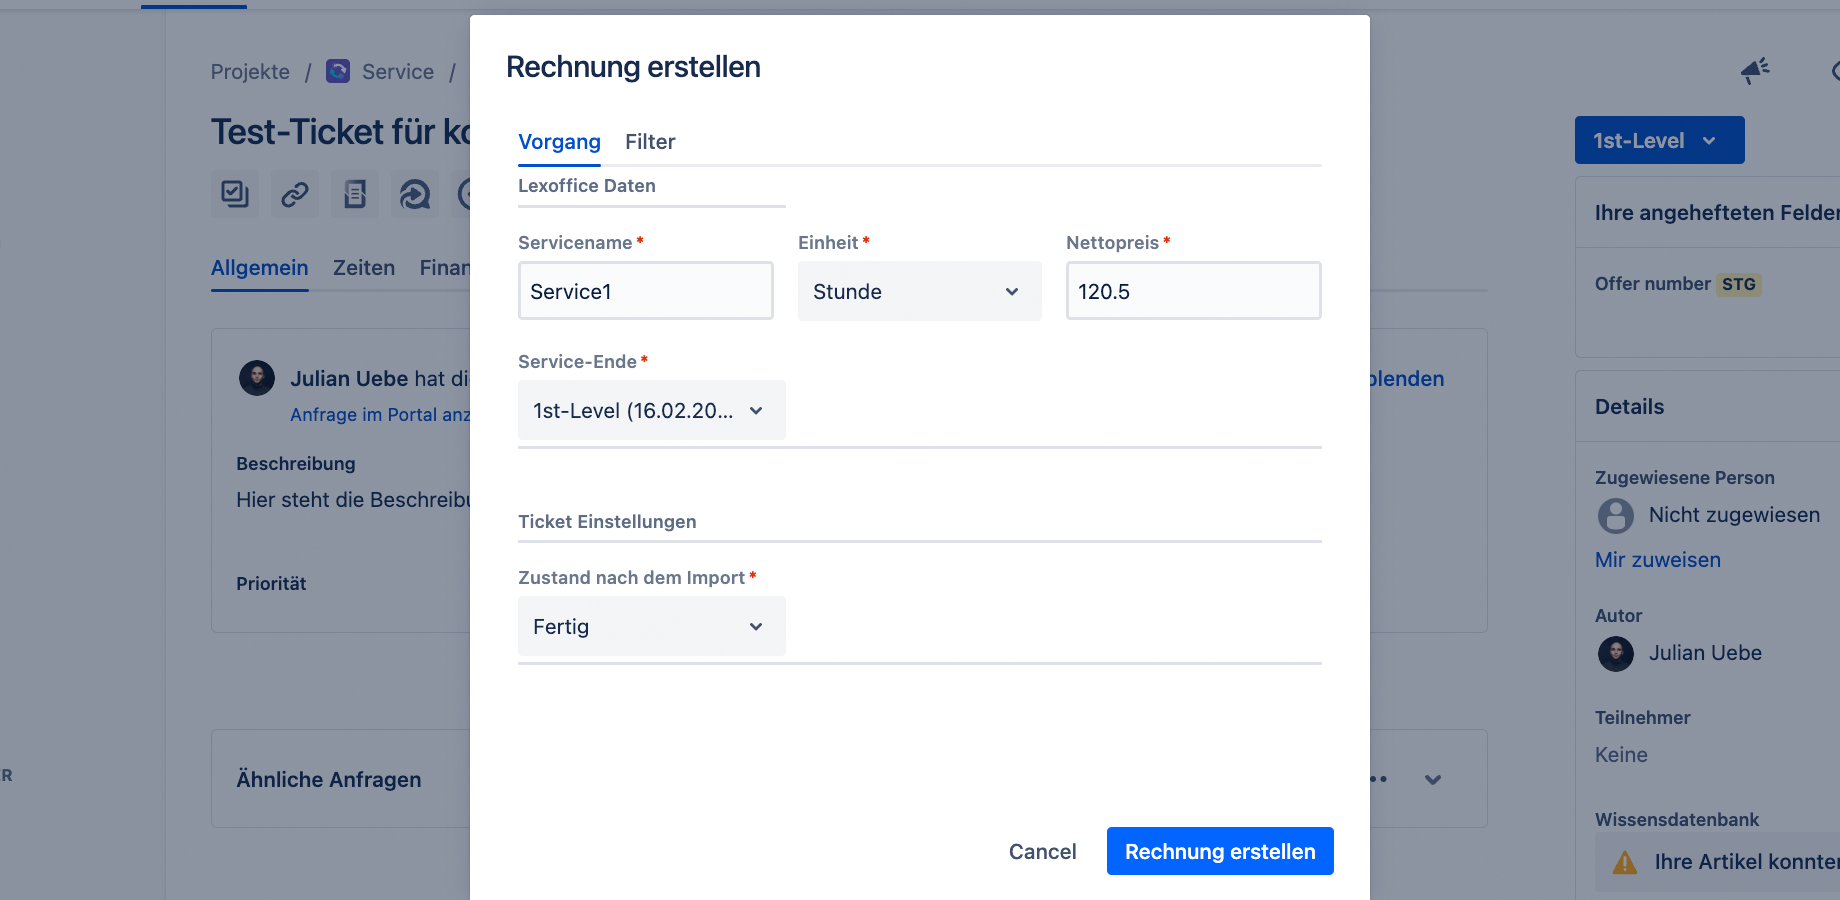Viewport: 1840px width, 900px height.
Task: Click the Service project avatar in the breadcrumb
Action: (338, 71)
